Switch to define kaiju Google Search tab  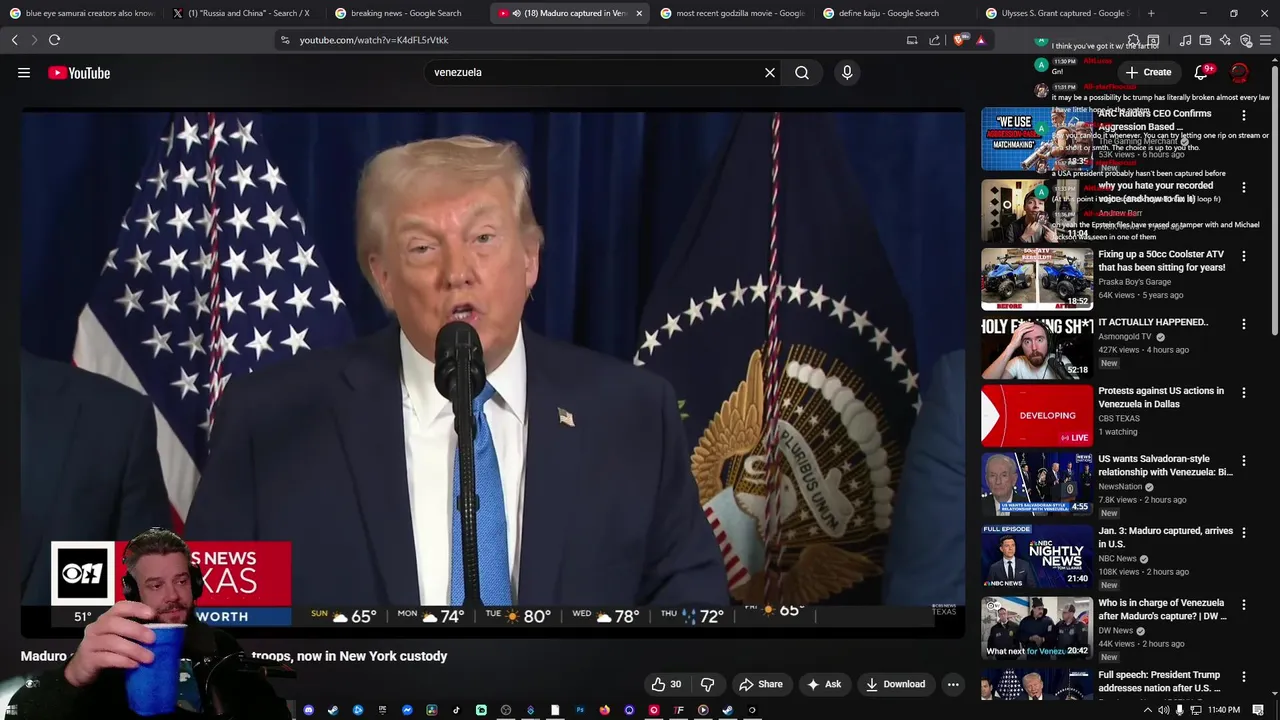click(x=895, y=13)
